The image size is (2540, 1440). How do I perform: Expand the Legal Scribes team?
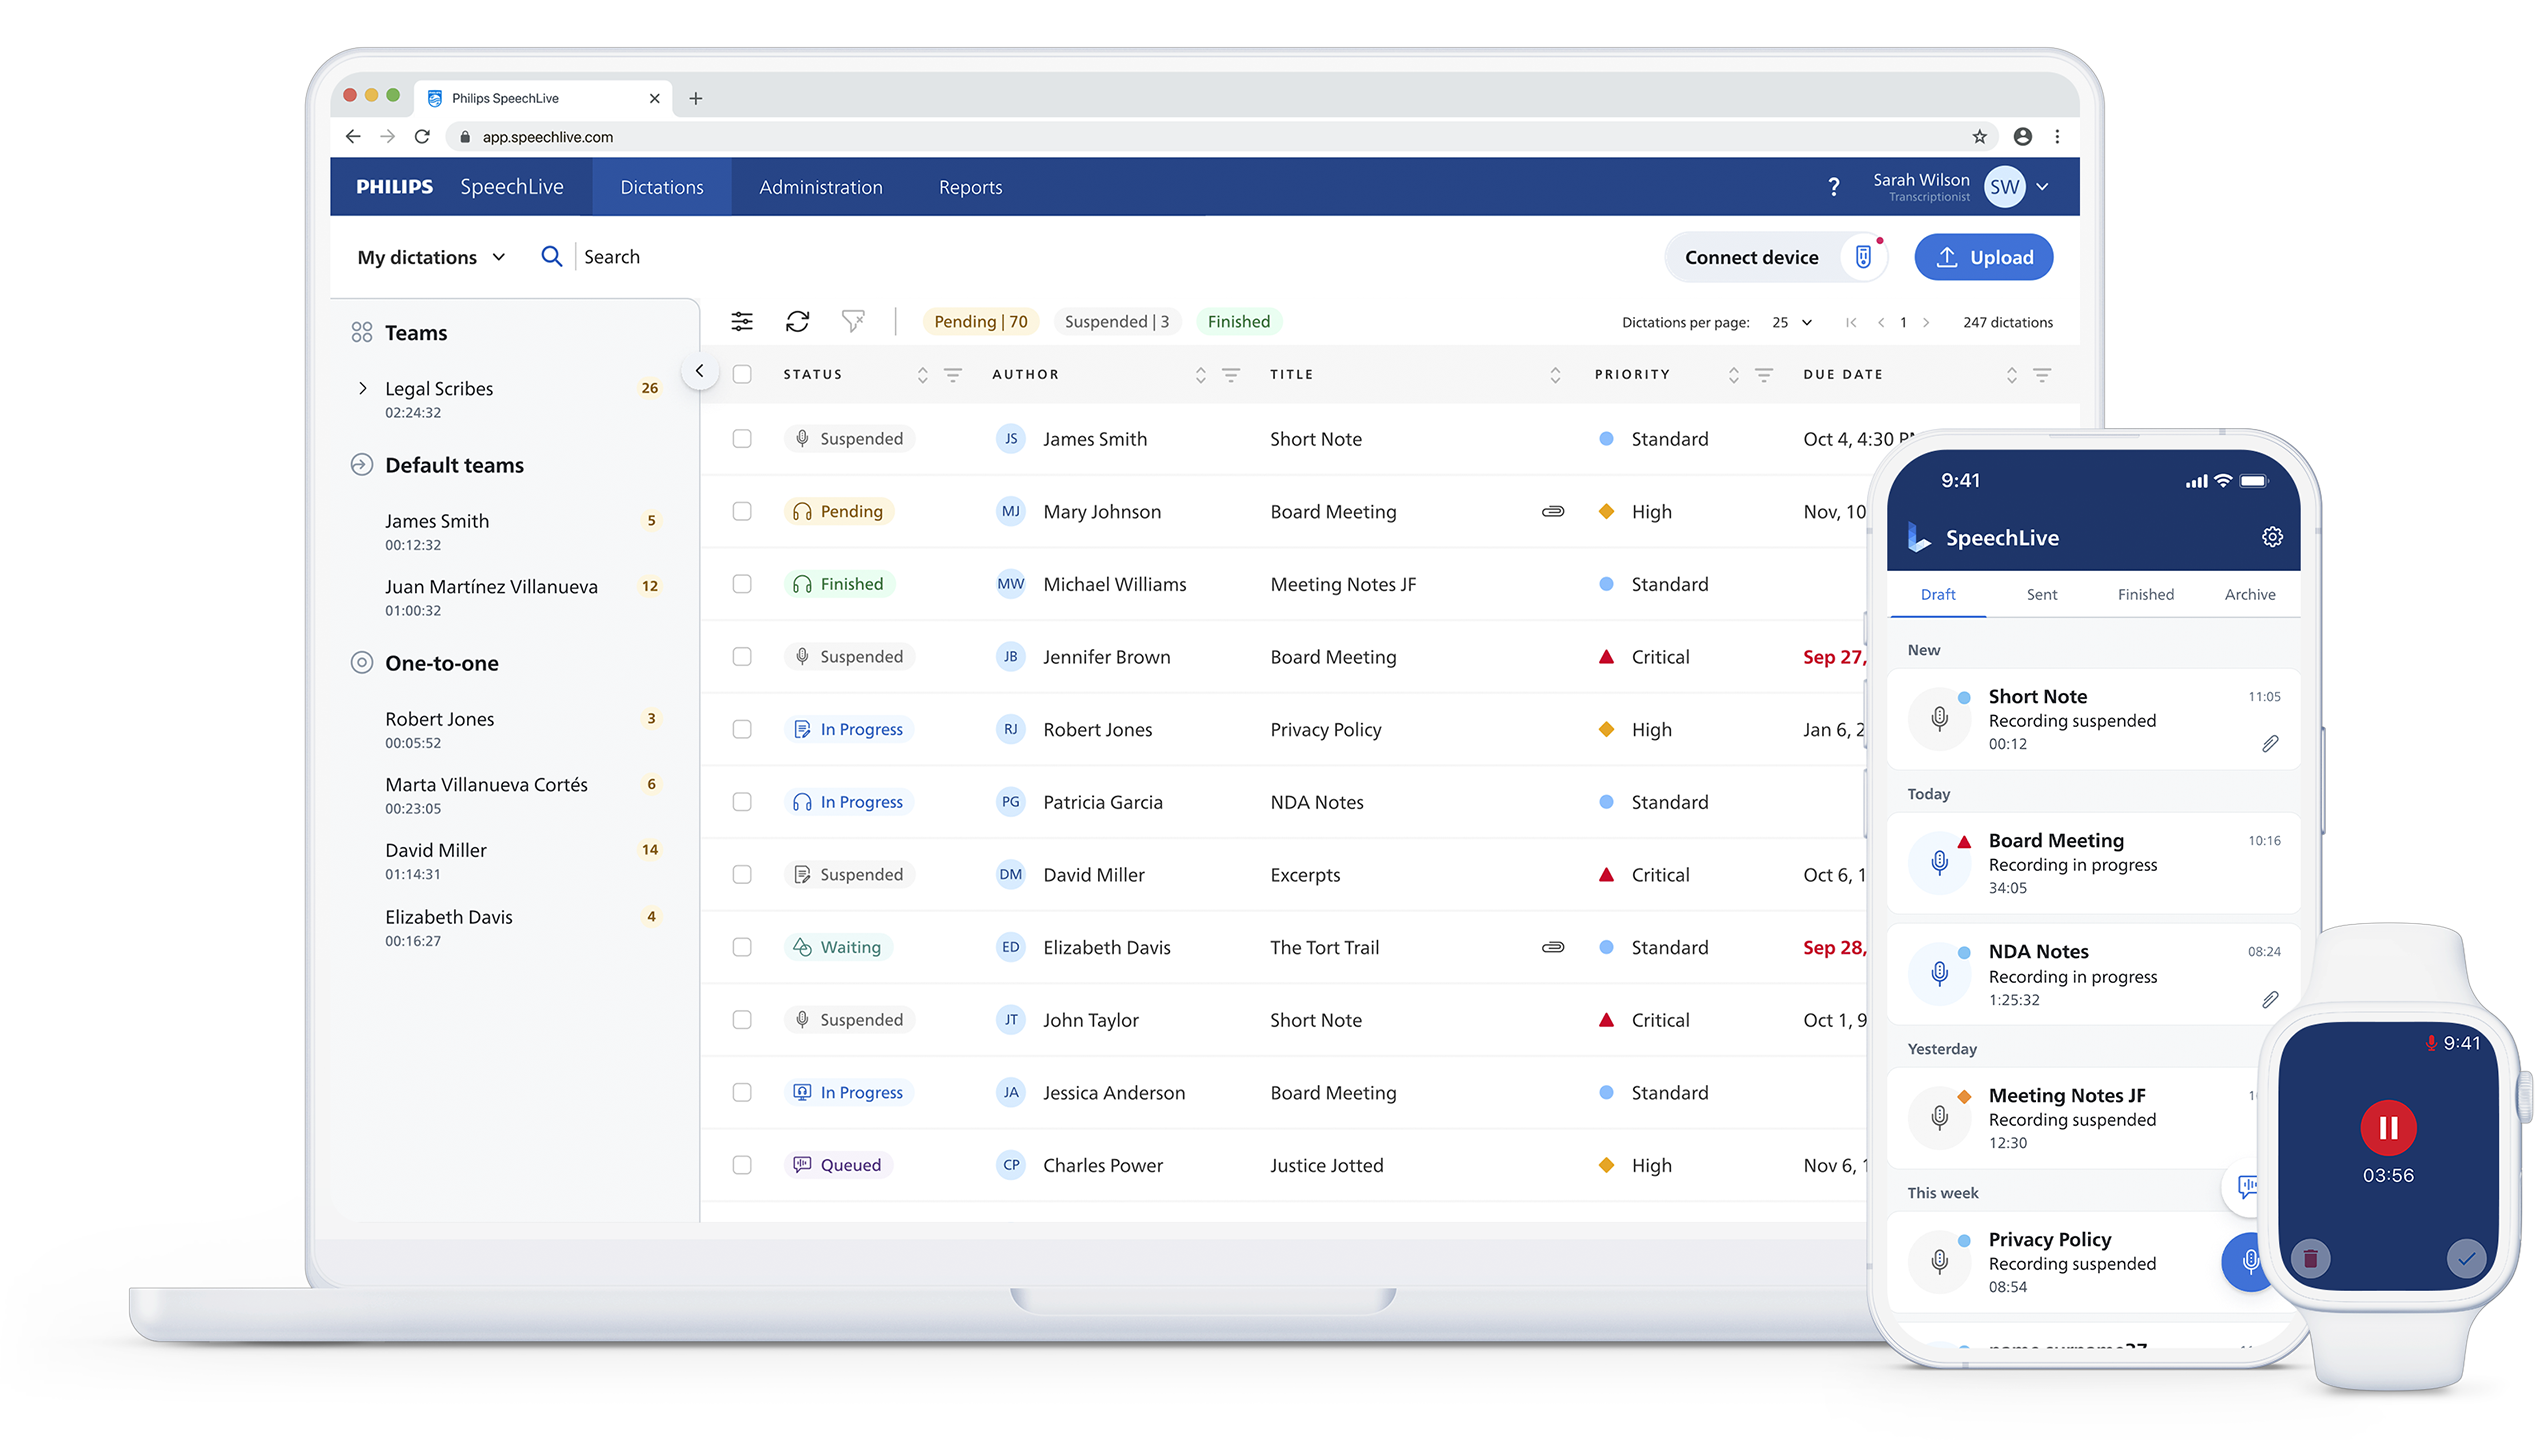(362, 388)
